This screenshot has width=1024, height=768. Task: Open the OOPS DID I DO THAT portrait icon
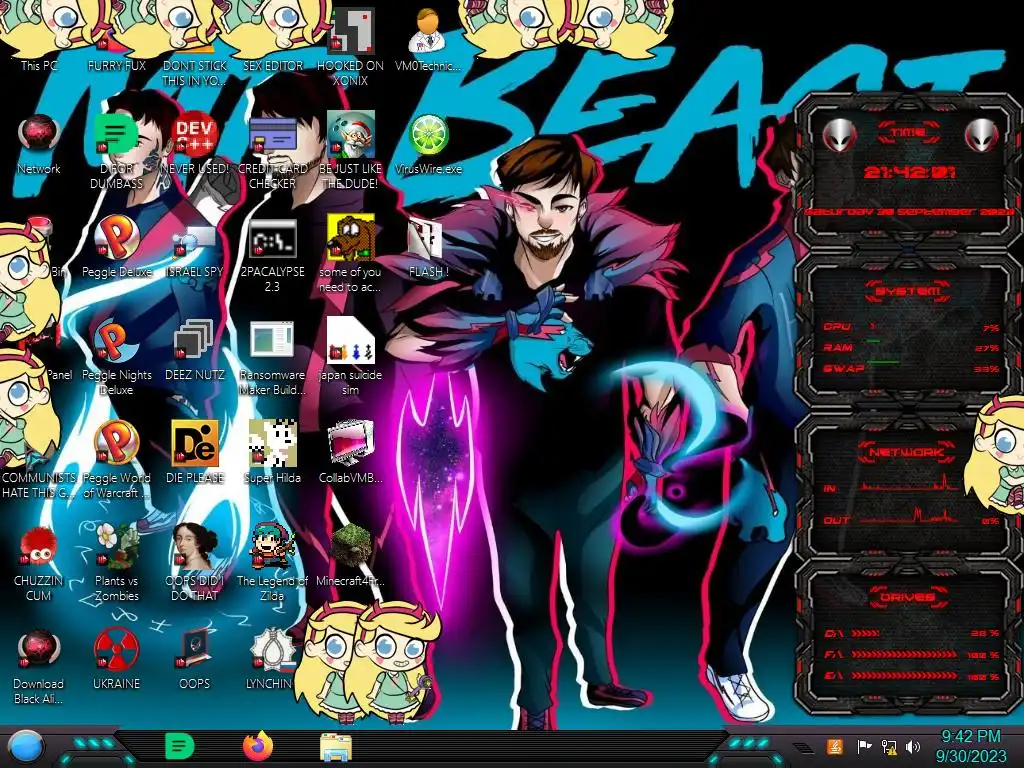pyautogui.click(x=195, y=562)
